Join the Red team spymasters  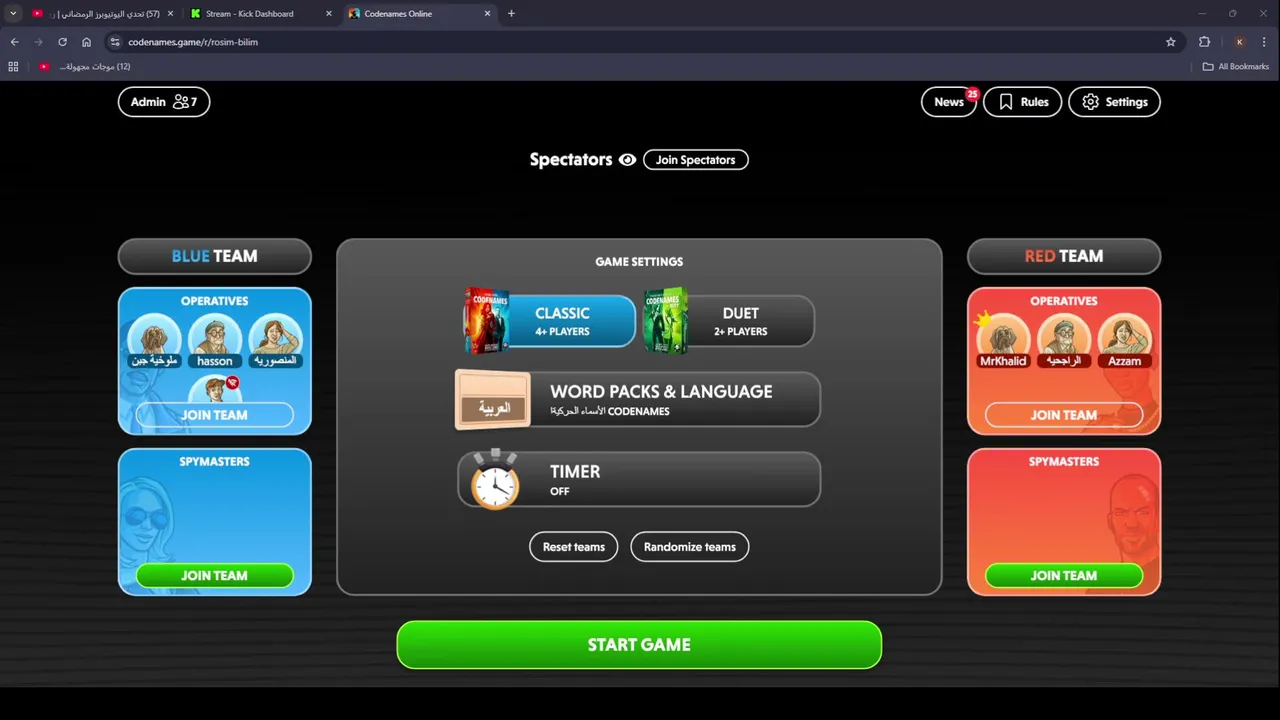[x=1064, y=575]
